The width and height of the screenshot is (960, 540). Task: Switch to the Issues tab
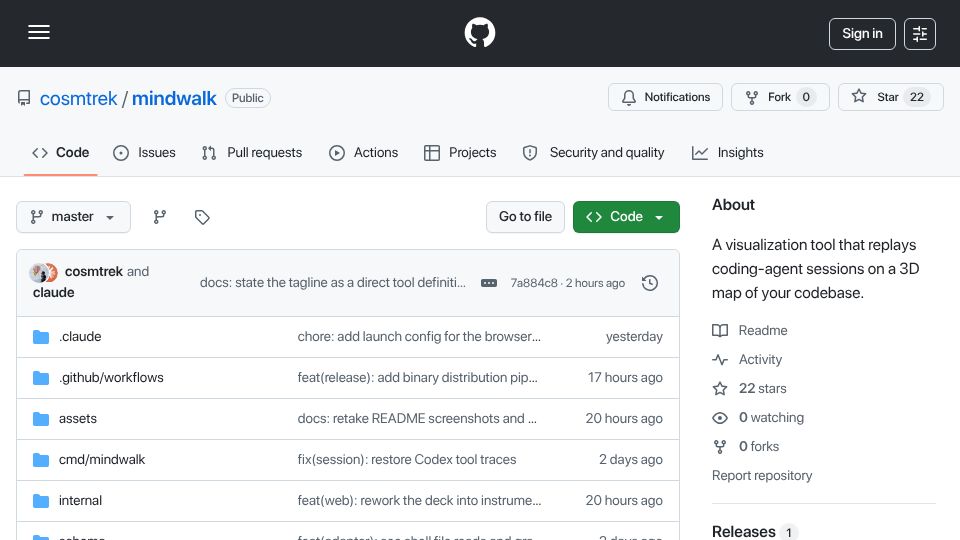(x=144, y=152)
